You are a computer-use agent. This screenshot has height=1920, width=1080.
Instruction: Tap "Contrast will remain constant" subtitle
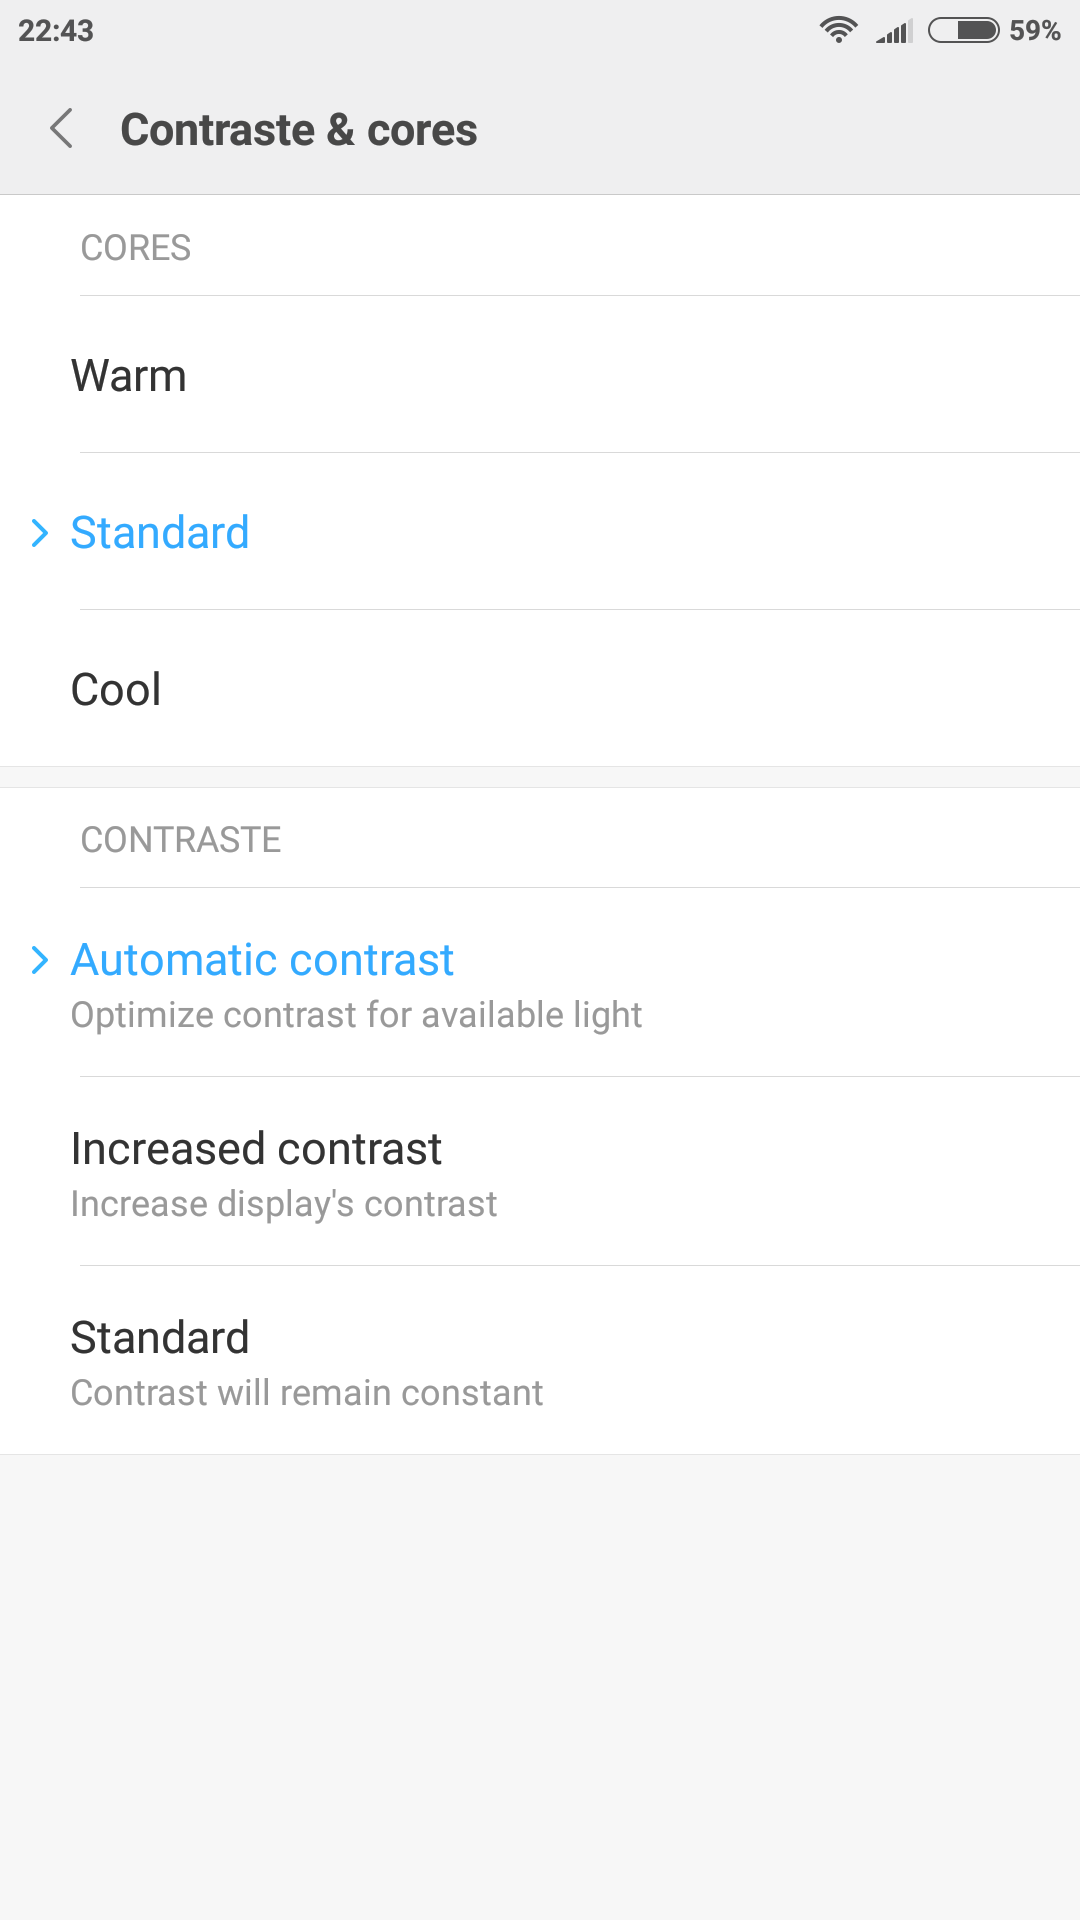307,1393
